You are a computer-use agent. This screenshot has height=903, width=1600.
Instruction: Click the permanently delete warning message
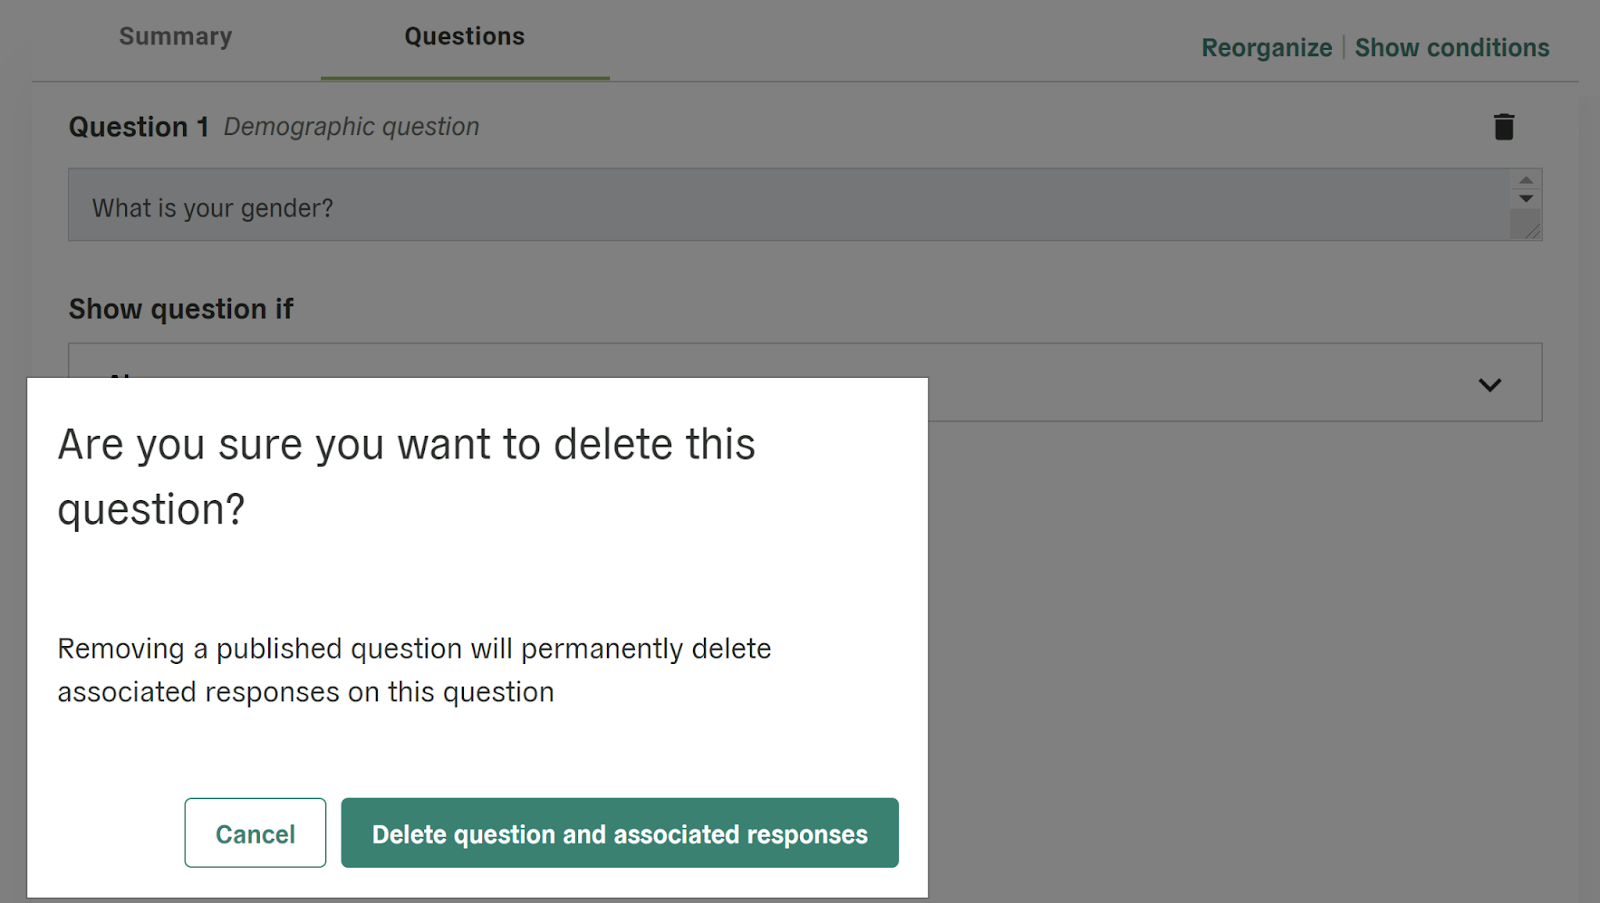tap(413, 670)
